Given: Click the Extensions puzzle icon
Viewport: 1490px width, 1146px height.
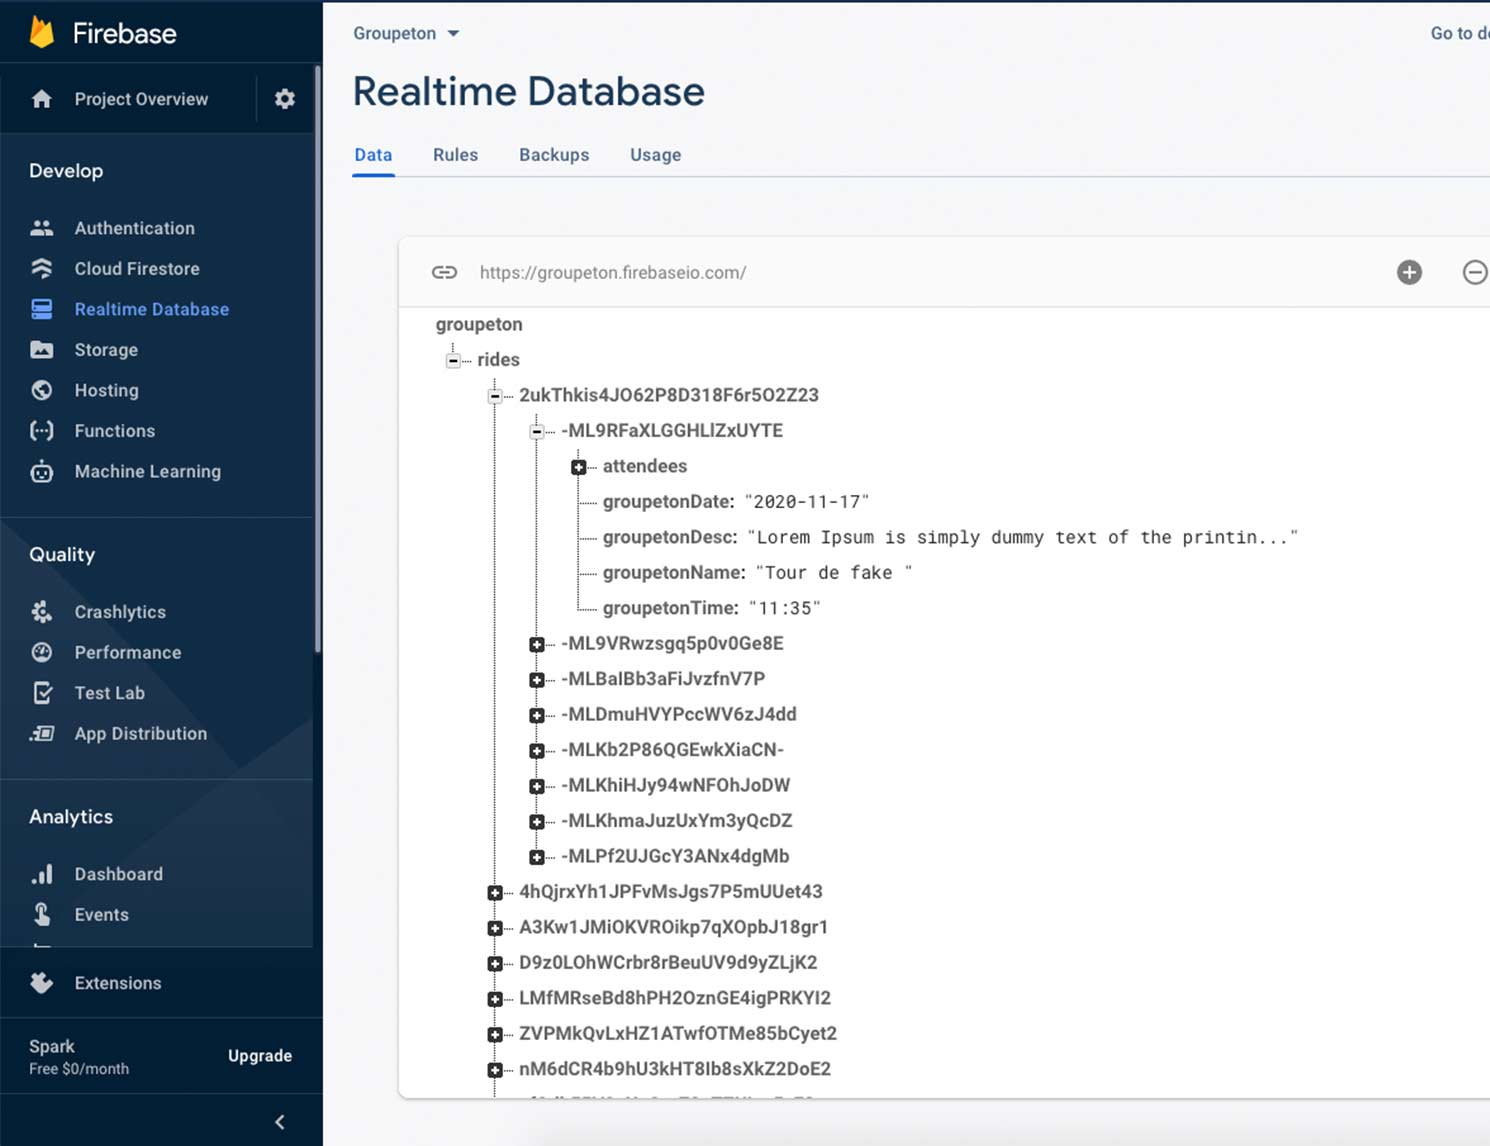Looking at the screenshot, I should tap(41, 983).
